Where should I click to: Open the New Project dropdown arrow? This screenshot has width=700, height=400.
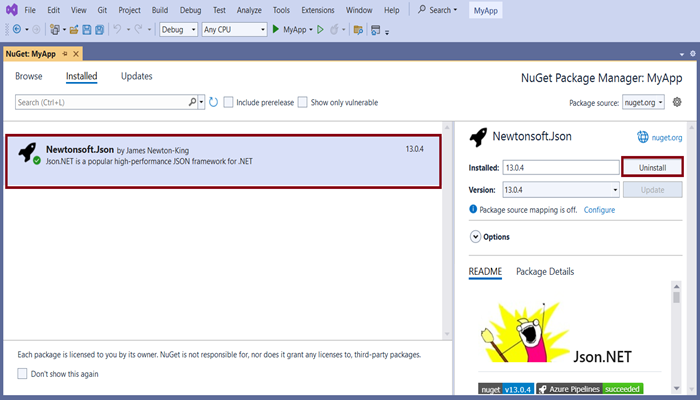[64, 30]
